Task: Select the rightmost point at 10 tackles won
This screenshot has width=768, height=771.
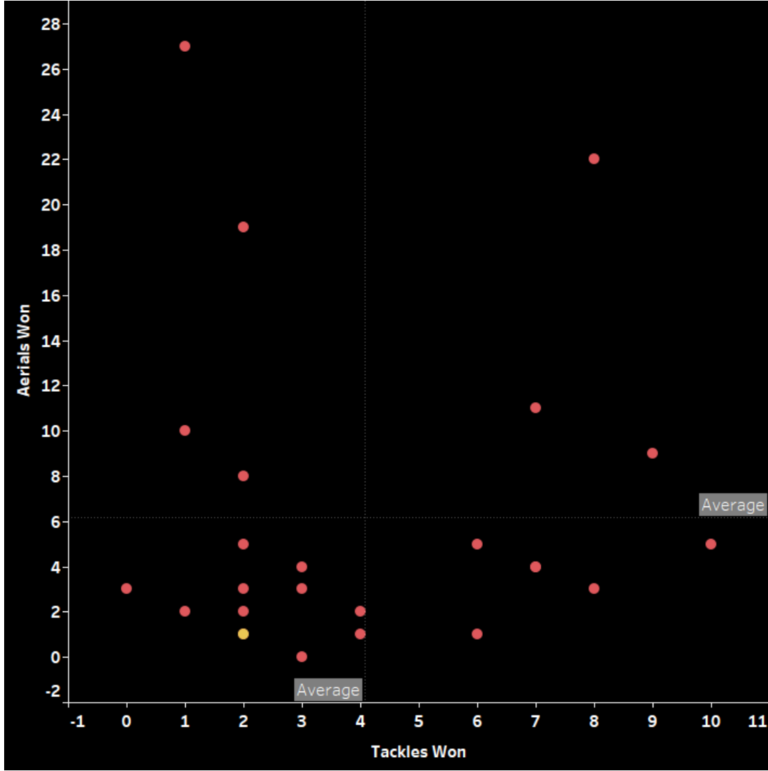Action: tap(711, 544)
